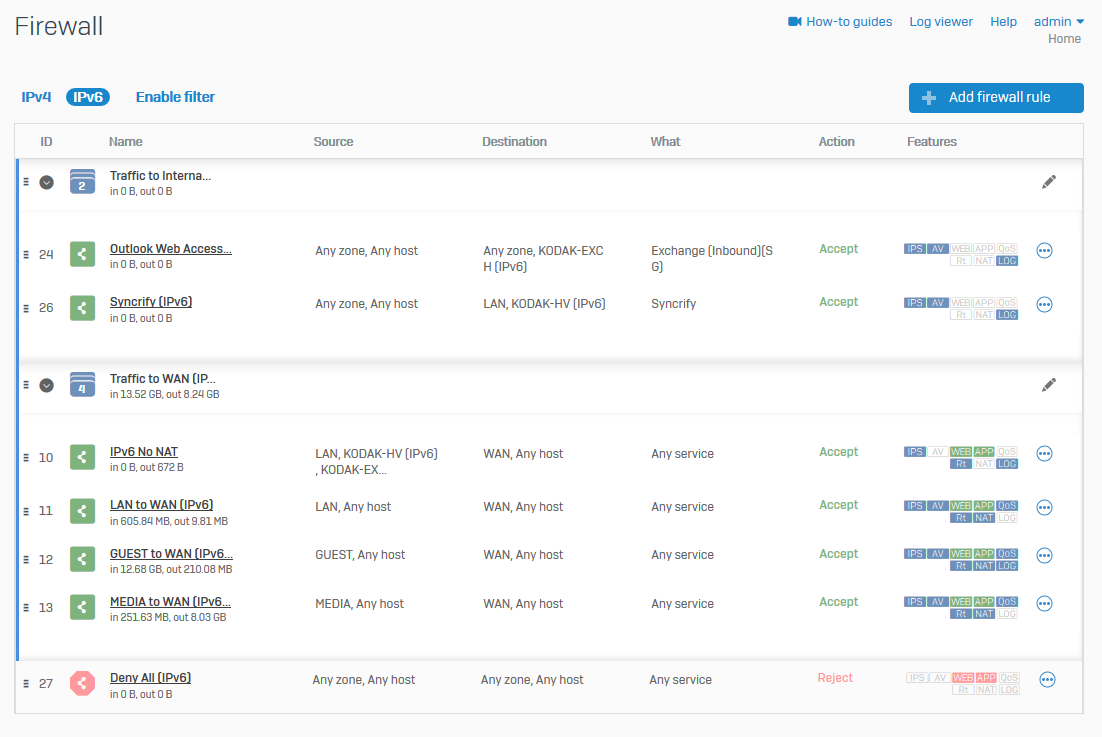The height and width of the screenshot is (737, 1102).
Task: Select the IPv6 tab
Action: click(88, 97)
